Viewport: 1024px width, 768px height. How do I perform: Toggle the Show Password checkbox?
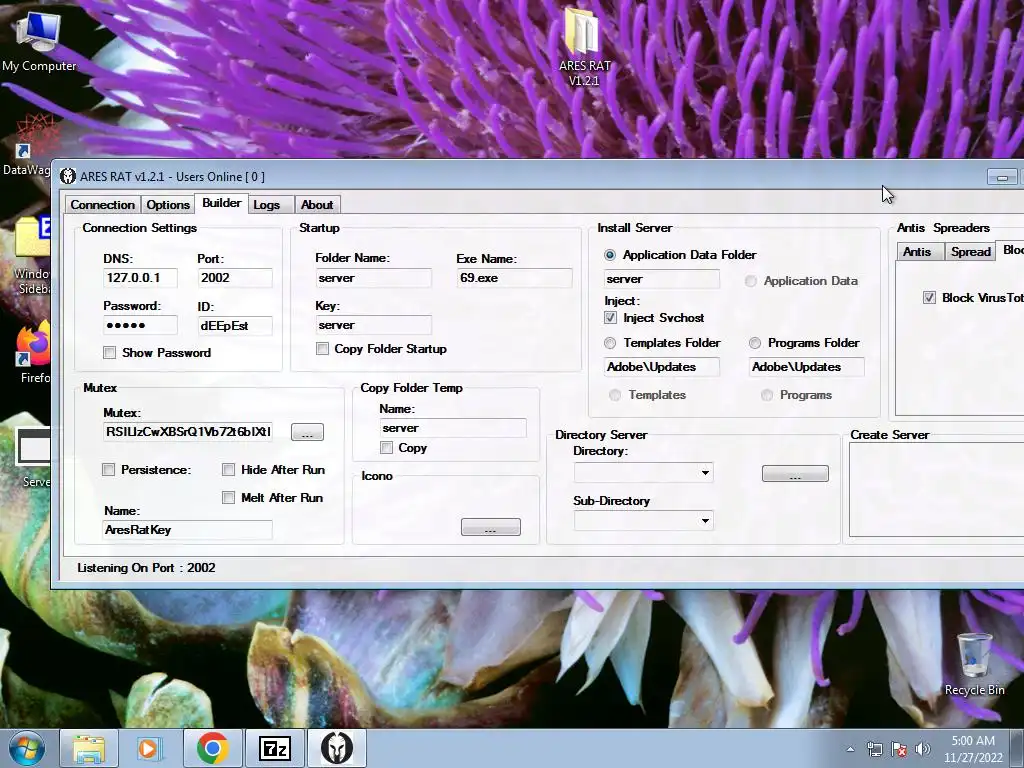click(x=109, y=353)
